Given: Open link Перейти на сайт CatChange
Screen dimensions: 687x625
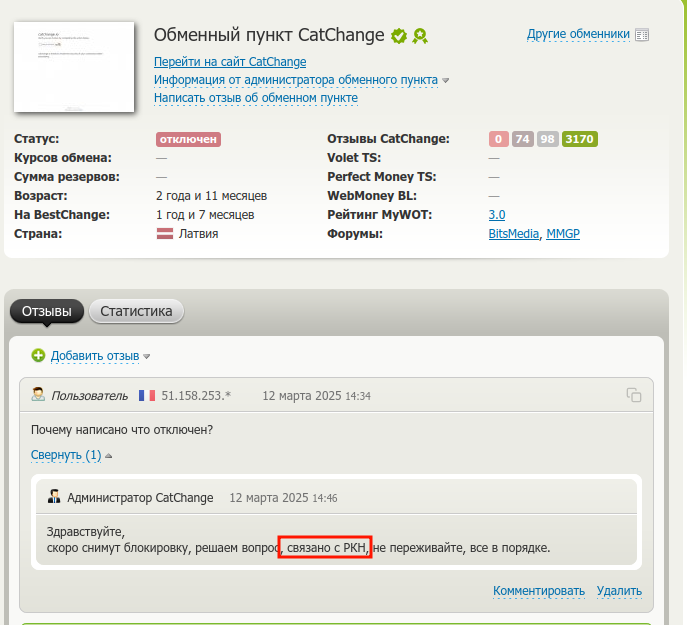Looking at the screenshot, I should [230, 62].
